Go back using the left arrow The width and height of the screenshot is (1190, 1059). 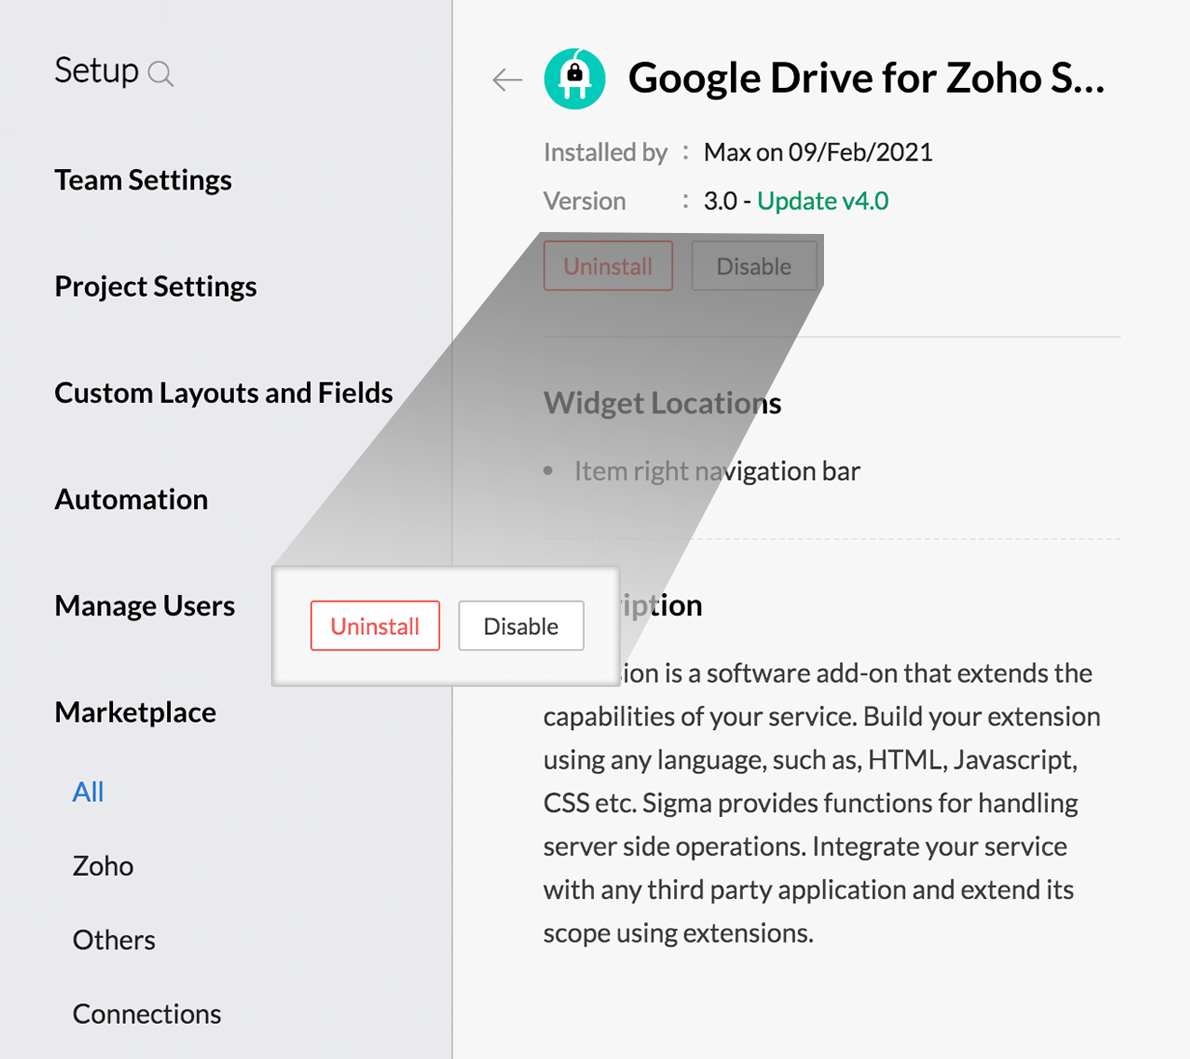pos(507,79)
